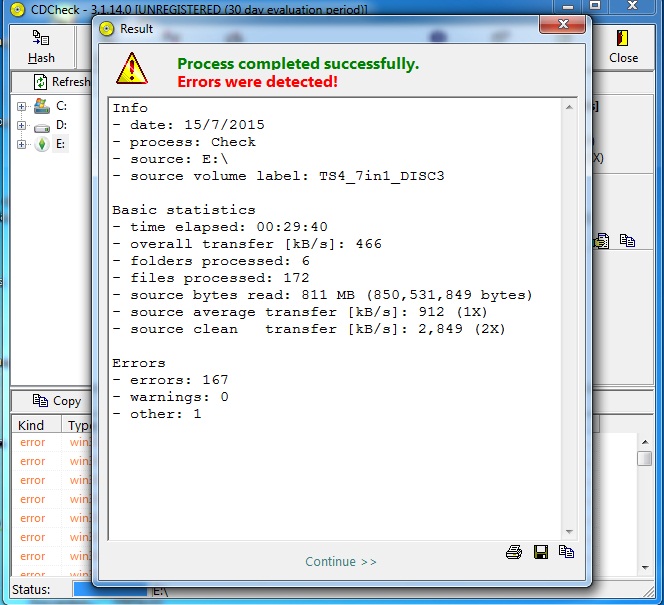
Task: Expand the C: drive tree node
Action: pyautogui.click(x=21, y=106)
